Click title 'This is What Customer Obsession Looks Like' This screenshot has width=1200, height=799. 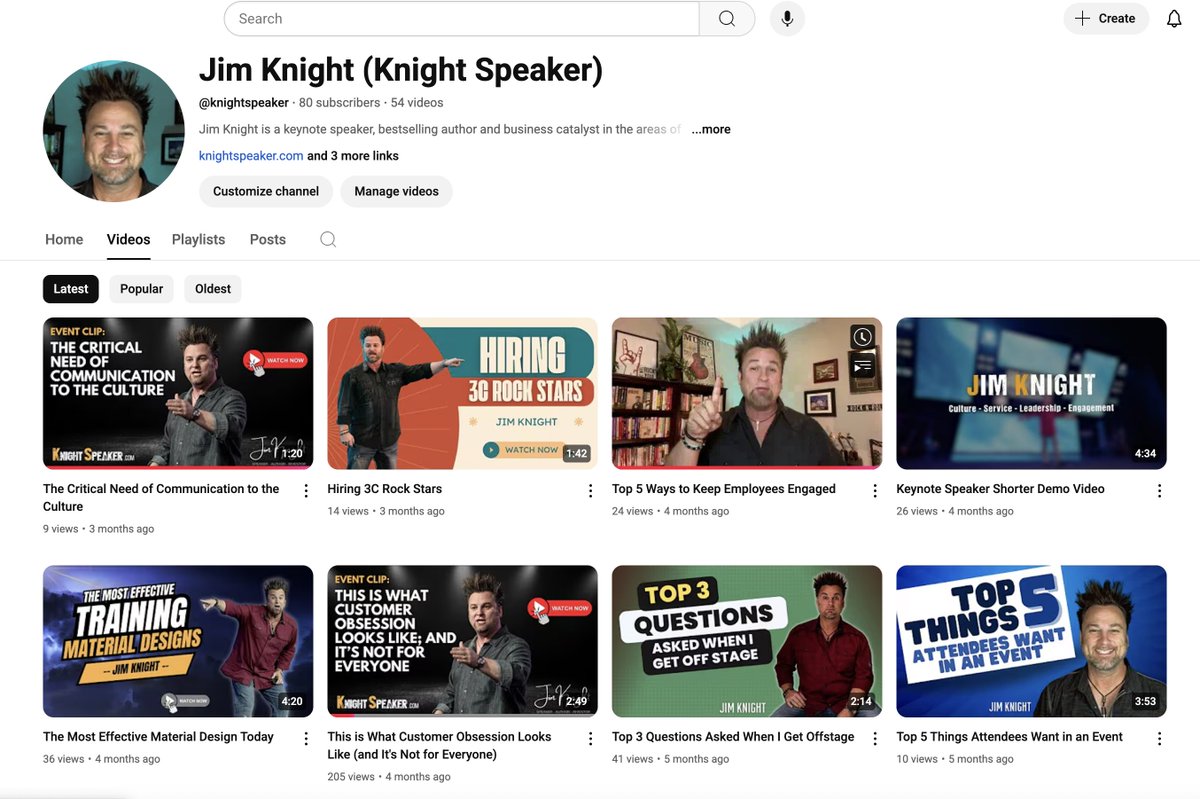[439, 746]
